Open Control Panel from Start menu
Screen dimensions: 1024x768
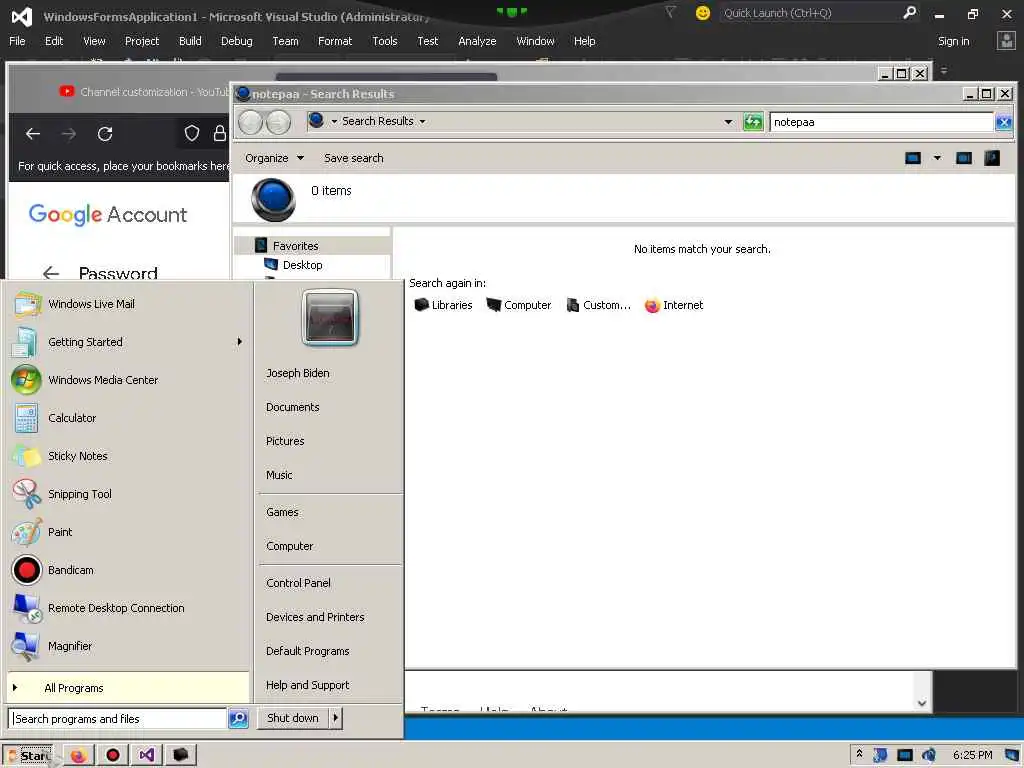298,583
